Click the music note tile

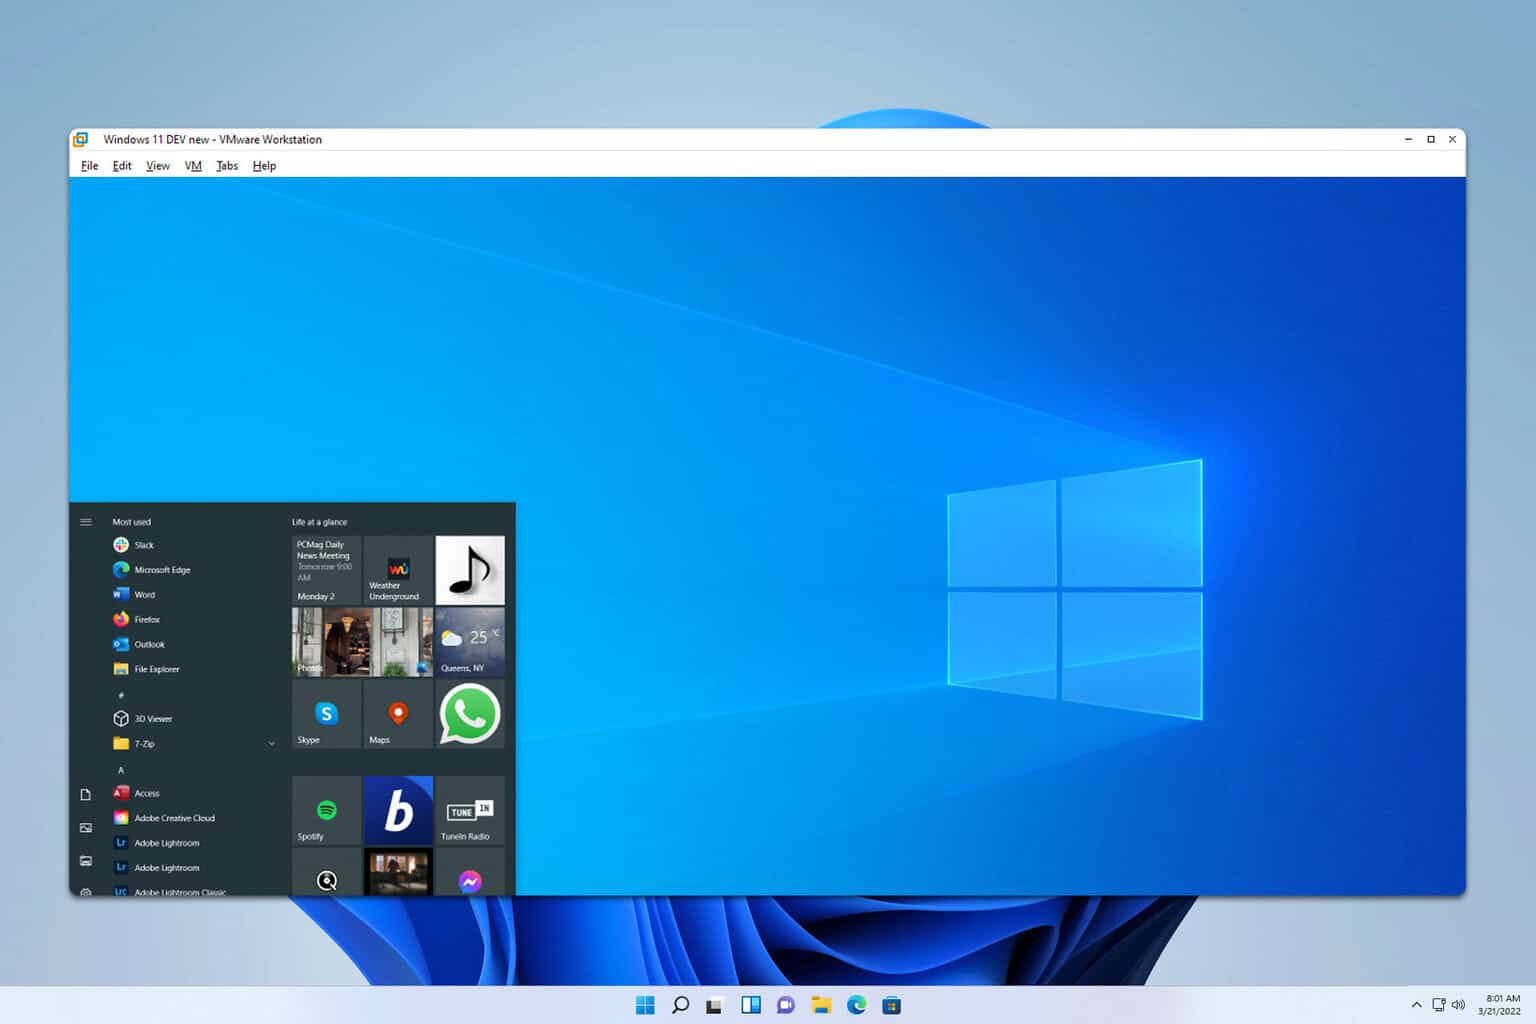point(470,570)
